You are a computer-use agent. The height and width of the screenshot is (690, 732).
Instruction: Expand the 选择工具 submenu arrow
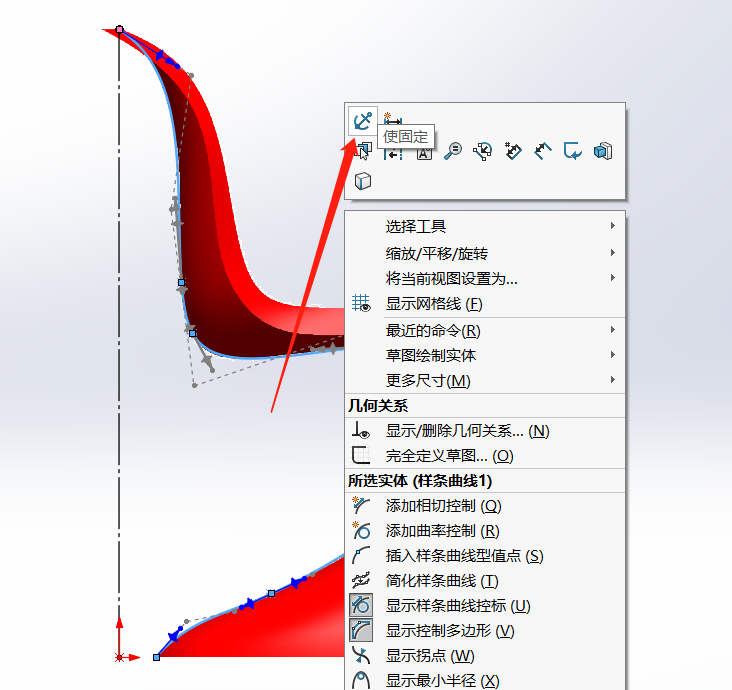612,226
